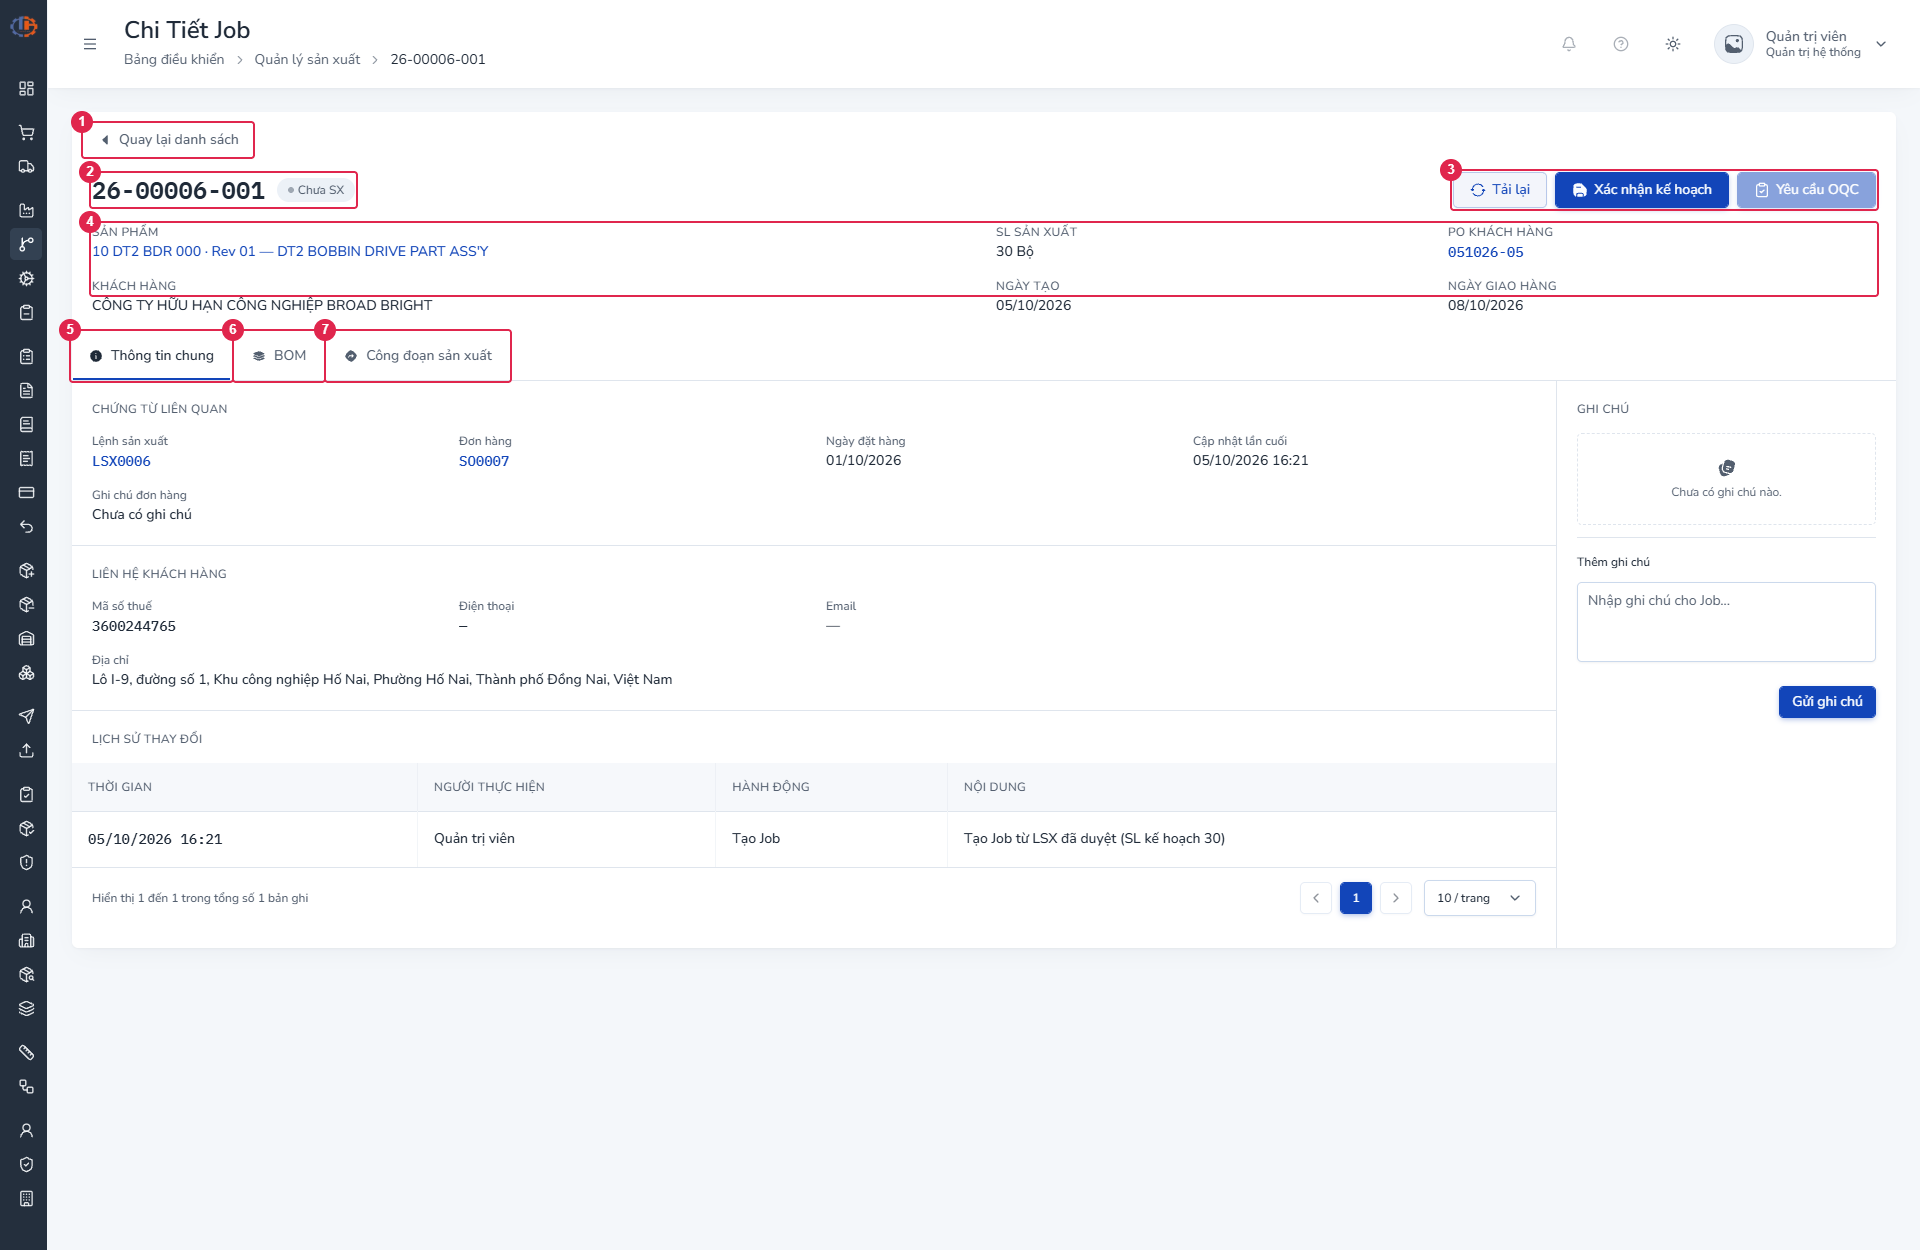Click the Yêu cầu OQC button
This screenshot has width=1920, height=1250.
[1806, 190]
